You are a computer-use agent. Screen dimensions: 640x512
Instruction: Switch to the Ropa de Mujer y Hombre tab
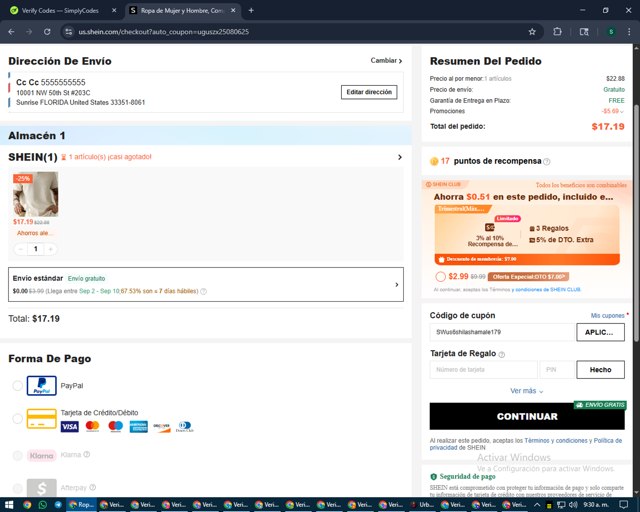tap(183, 11)
